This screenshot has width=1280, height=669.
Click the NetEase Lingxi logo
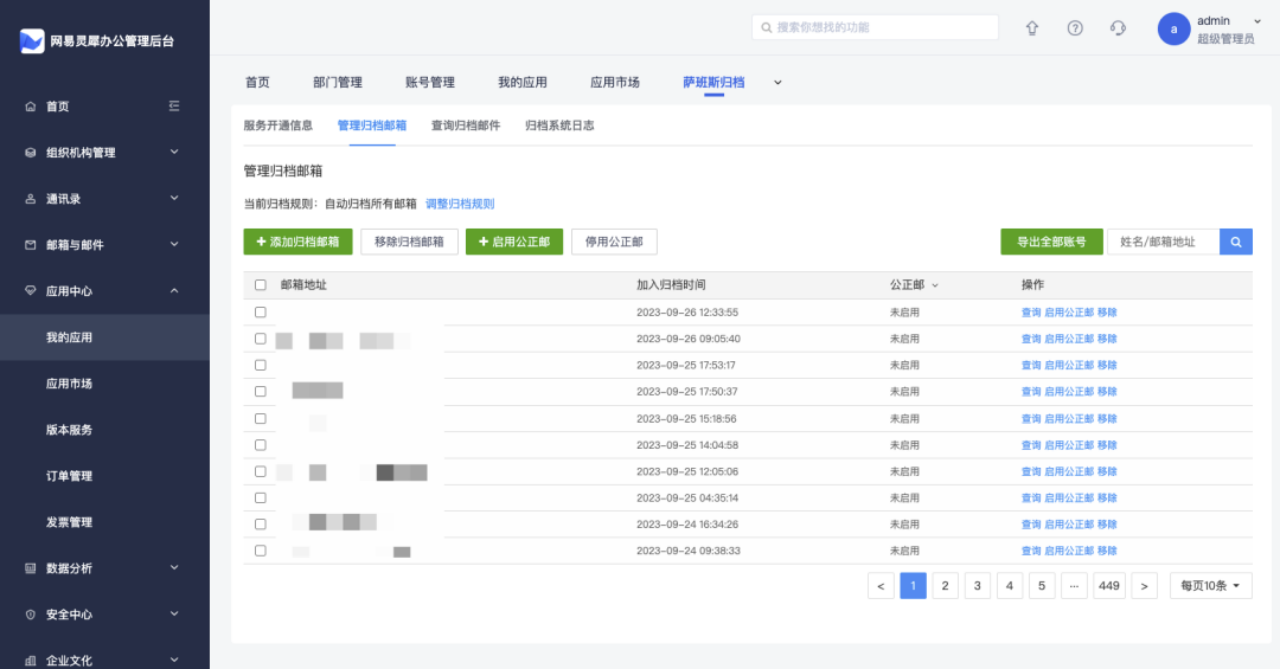(32, 41)
